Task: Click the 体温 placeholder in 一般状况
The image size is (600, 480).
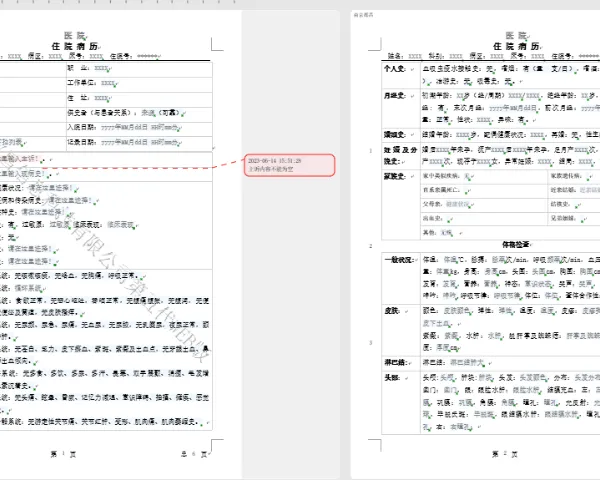Action: [450, 260]
